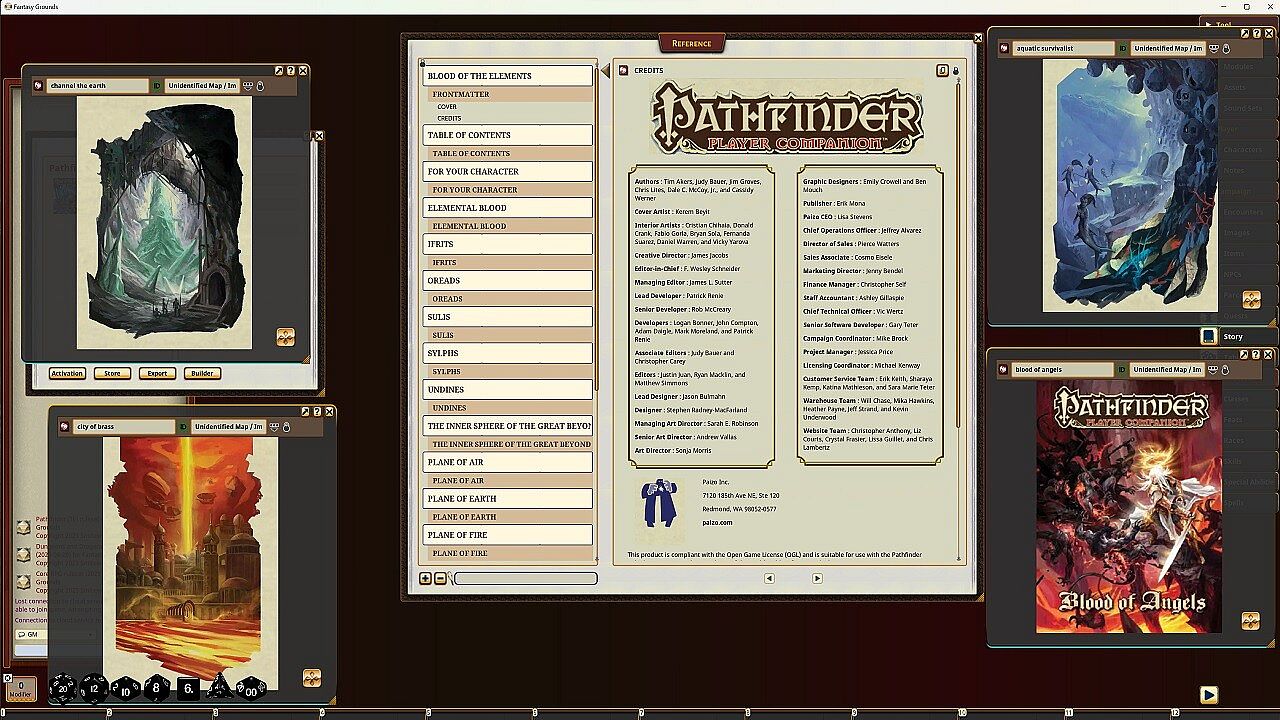Click share mask icon on city of brass
The image size is (1280, 720).
click(x=274, y=427)
